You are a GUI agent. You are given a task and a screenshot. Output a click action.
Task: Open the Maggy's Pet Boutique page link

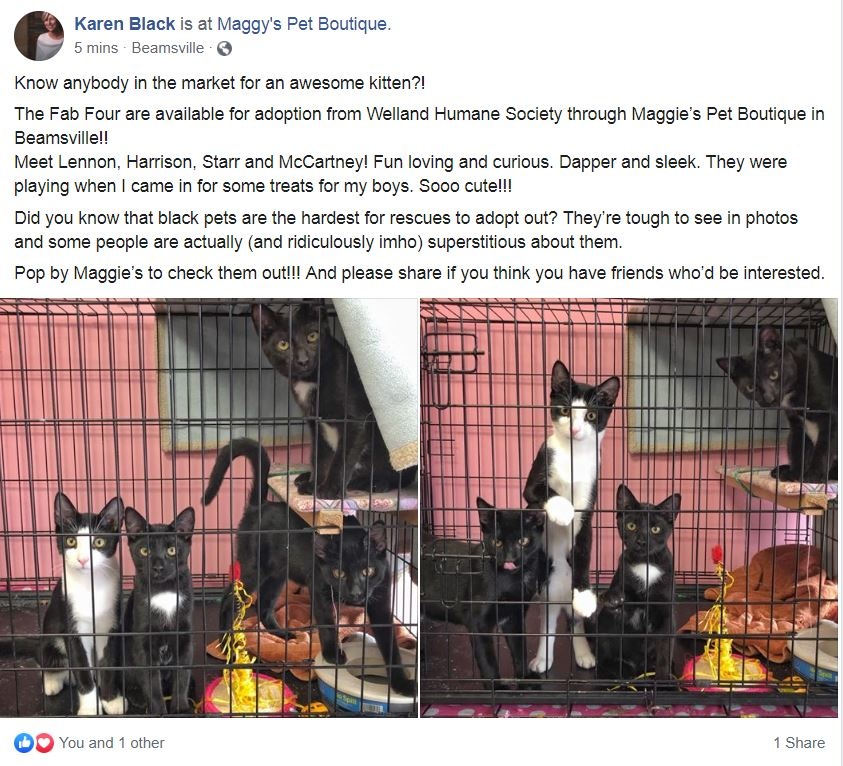tap(302, 24)
